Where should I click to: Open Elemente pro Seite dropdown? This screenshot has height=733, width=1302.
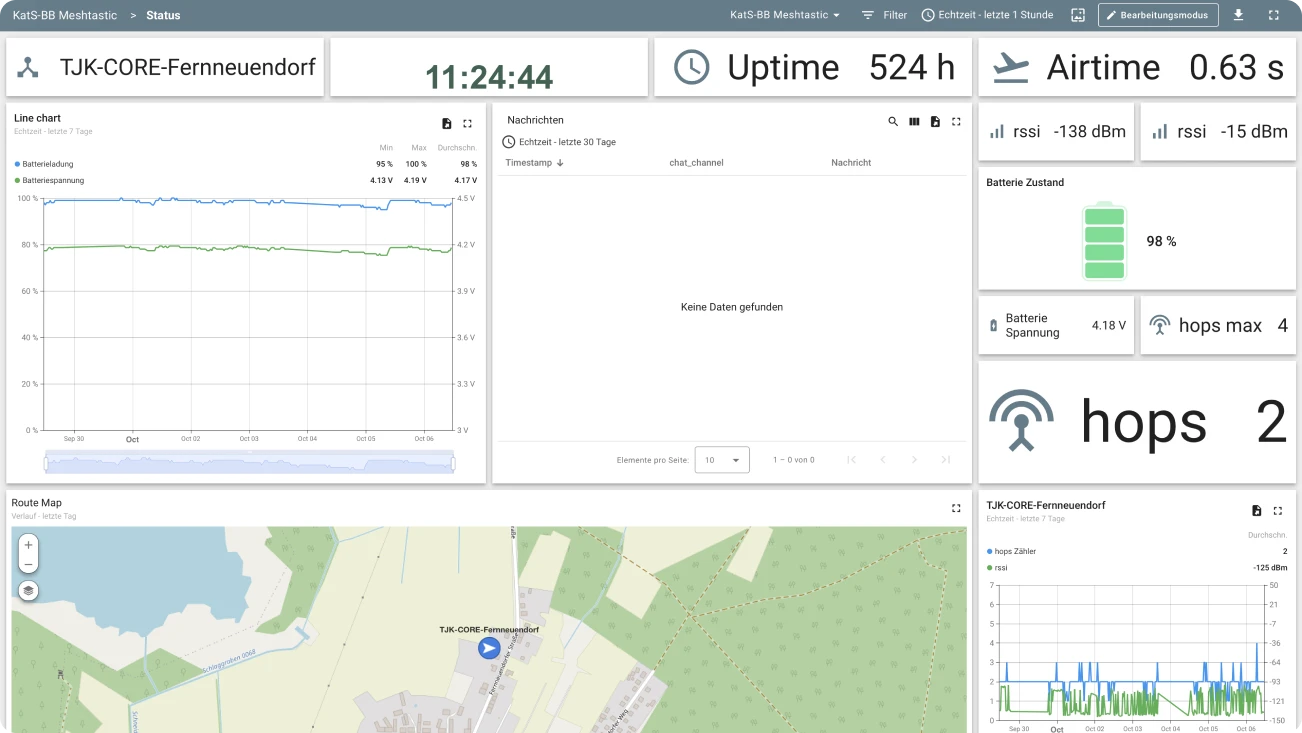tap(721, 460)
